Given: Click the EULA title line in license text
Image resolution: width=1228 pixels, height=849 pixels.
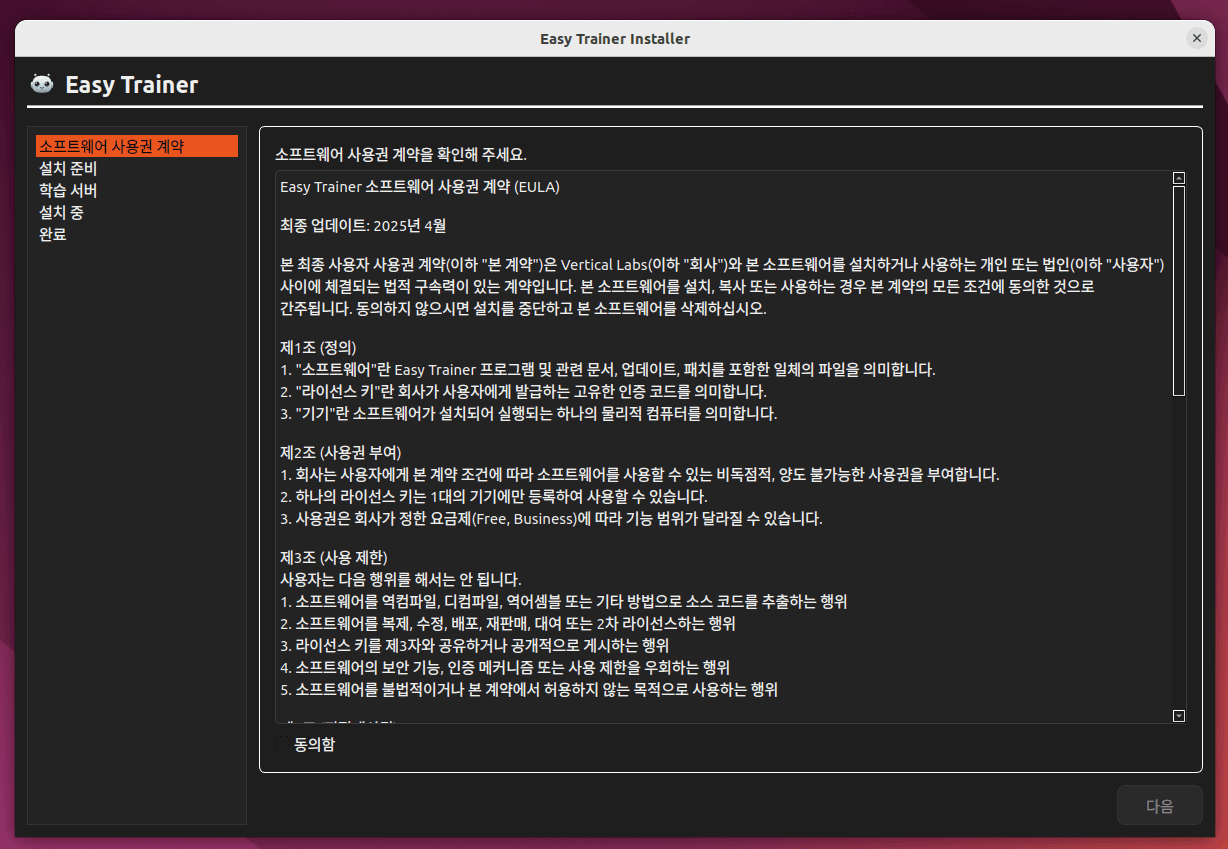Looking at the screenshot, I should pos(420,187).
